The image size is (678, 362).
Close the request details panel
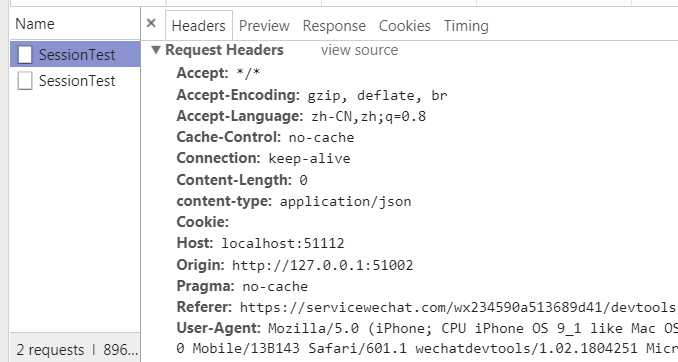point(151,23)
